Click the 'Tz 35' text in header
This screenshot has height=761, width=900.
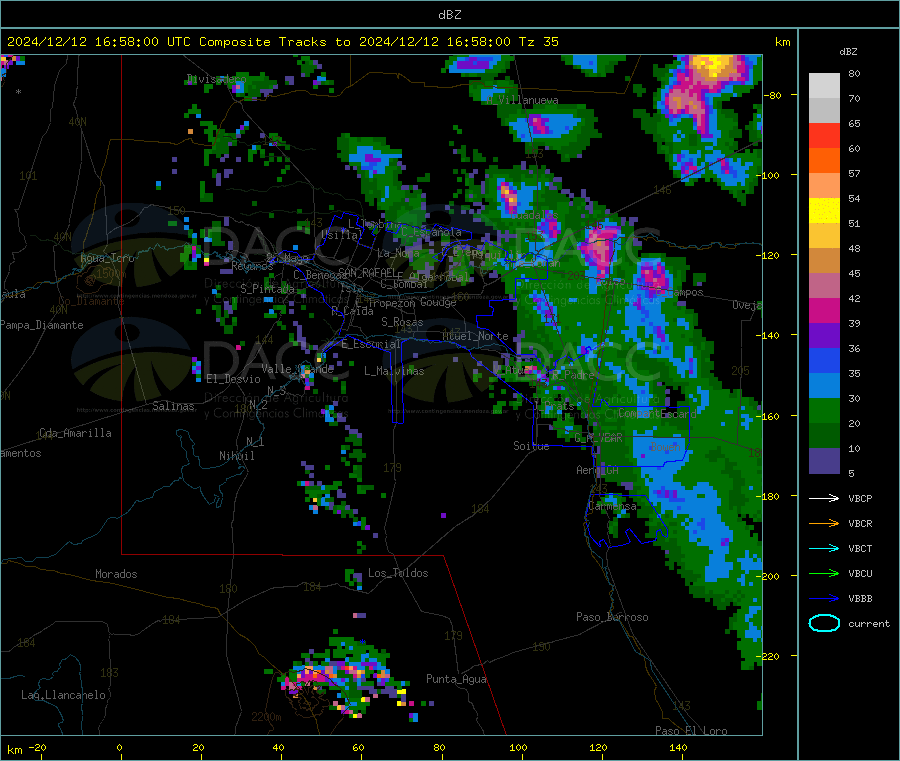pos(538,42)
